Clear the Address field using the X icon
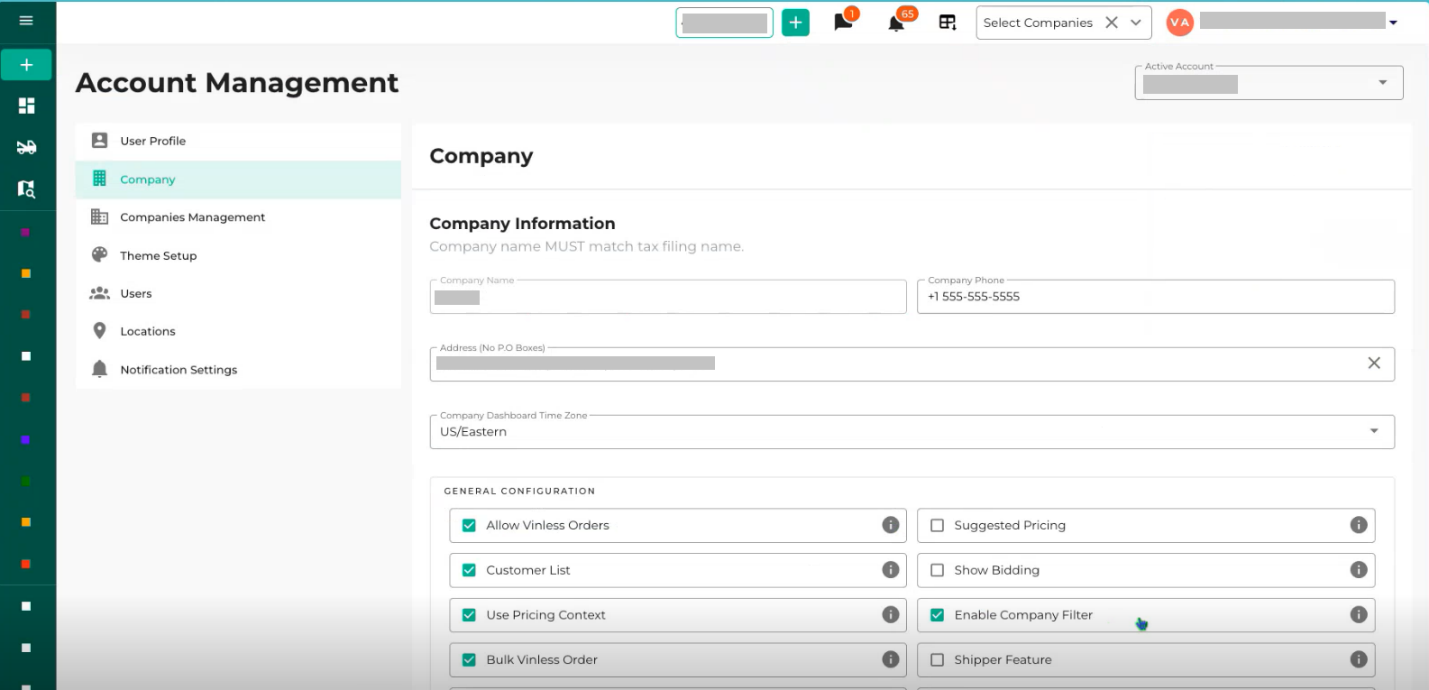Screen dimensions: 1429x690 (x=1374, y=363)
